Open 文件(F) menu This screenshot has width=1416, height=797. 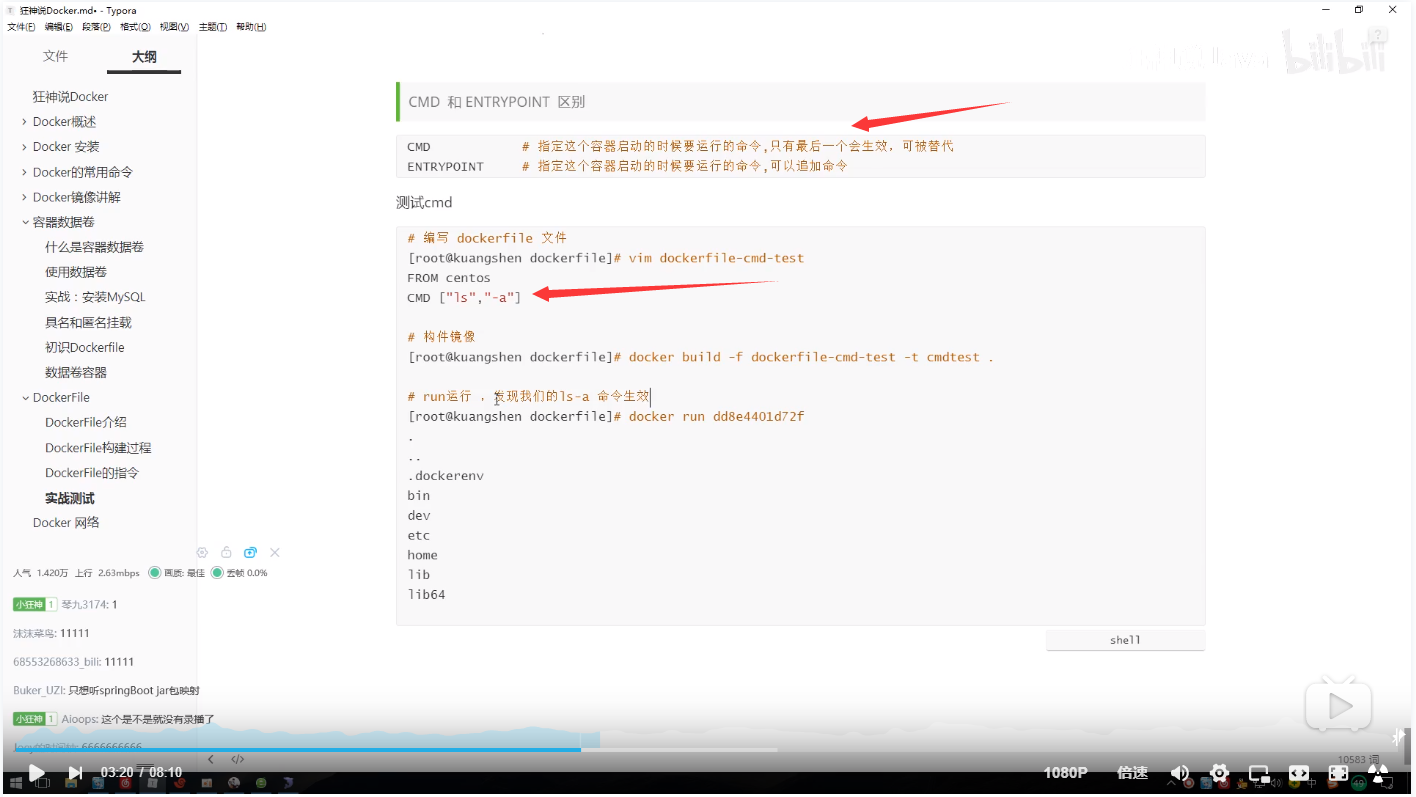21,27
